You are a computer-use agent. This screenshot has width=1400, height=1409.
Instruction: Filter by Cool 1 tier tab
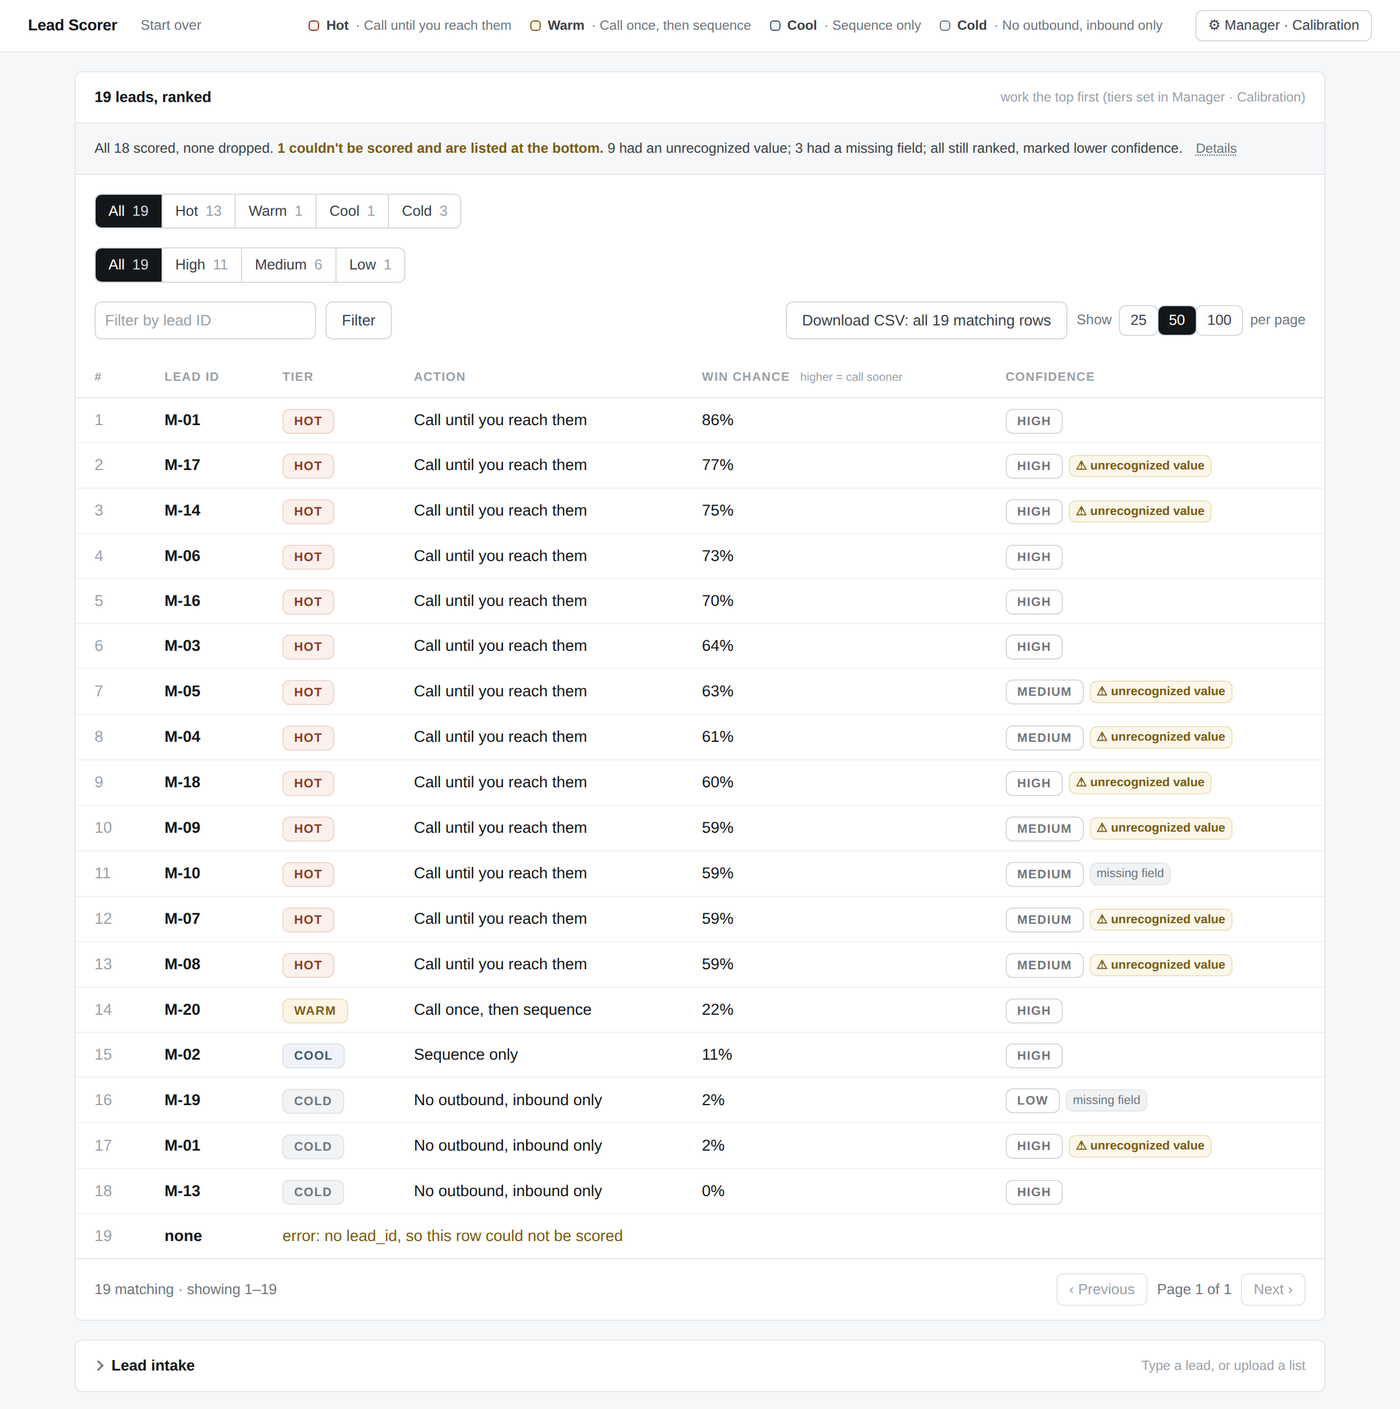coord(352,211)
